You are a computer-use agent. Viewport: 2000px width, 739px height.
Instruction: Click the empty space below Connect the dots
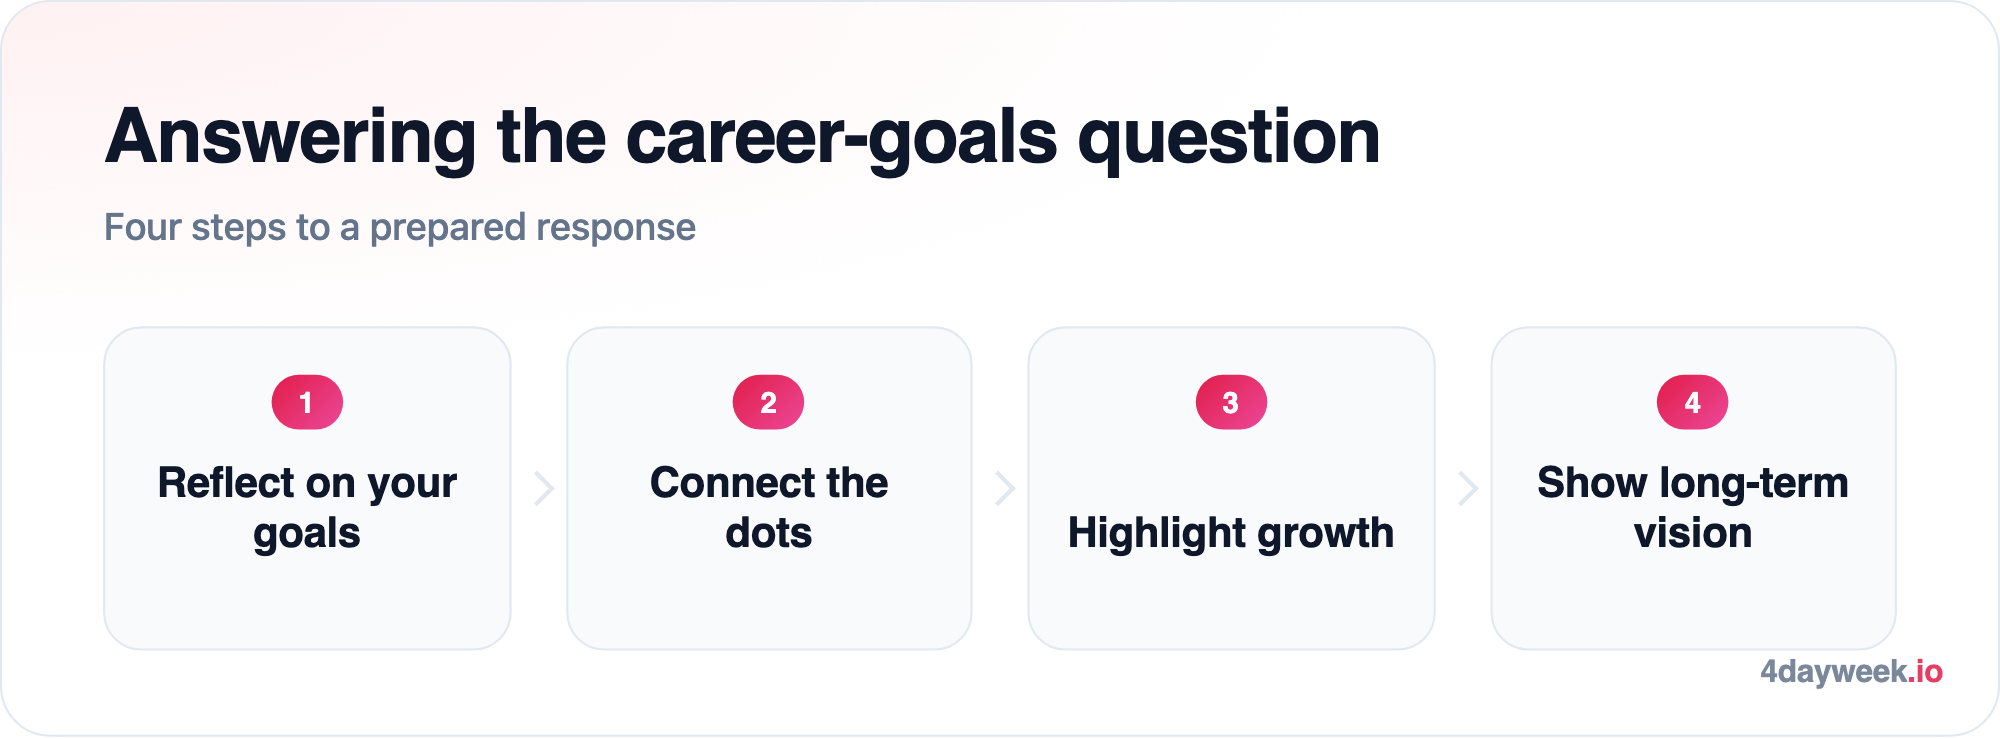point(769,602)
